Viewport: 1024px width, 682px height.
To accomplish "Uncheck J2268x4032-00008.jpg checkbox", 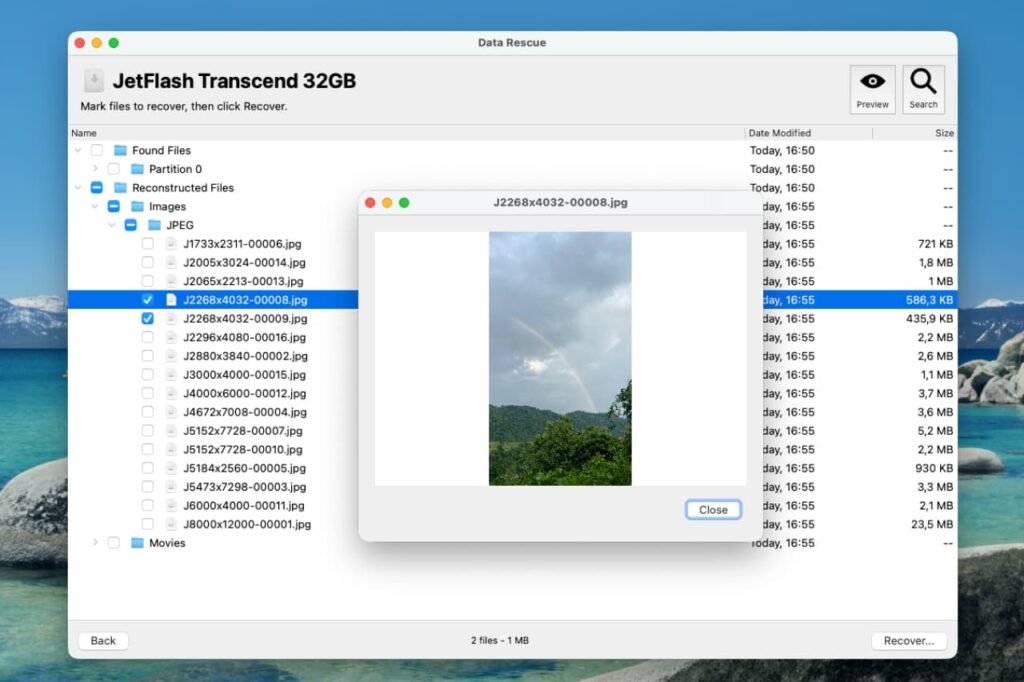I will point(148,300).
